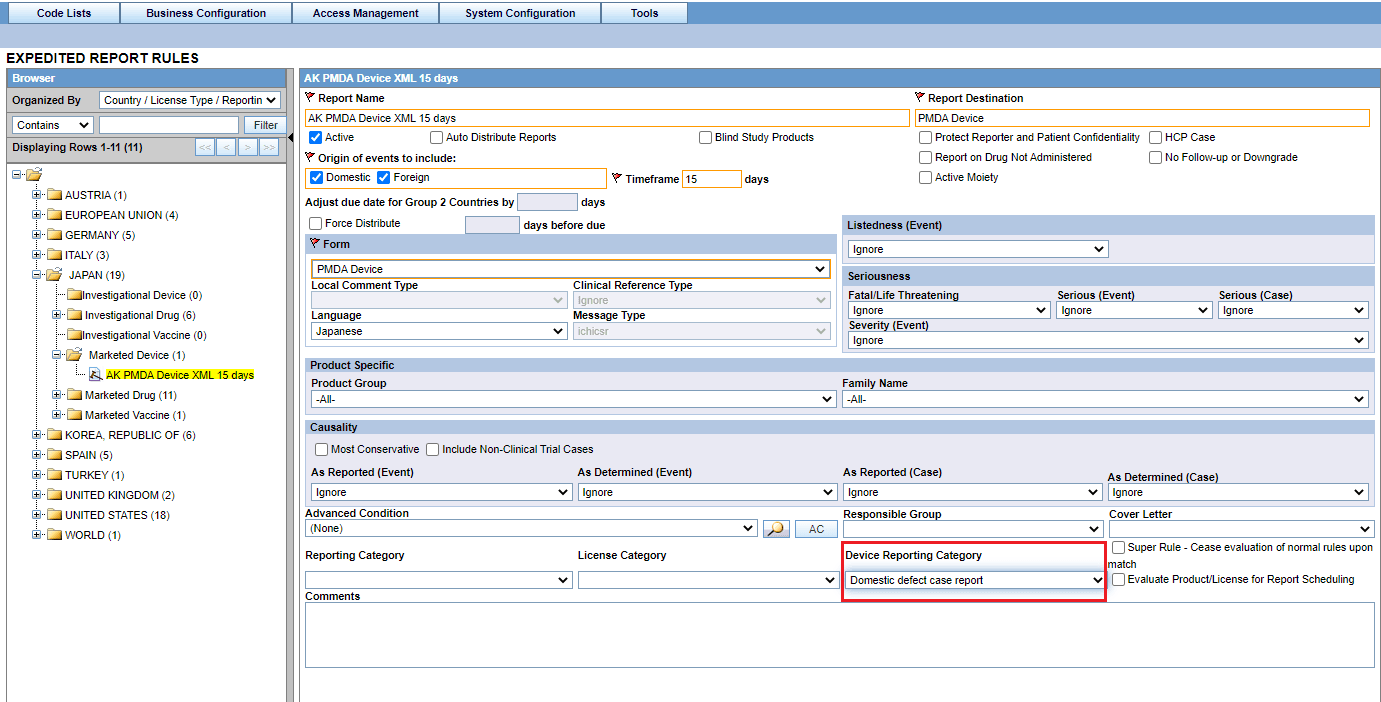
Task: Open the Organized By dropdown
Action: click(x=190, y=100)
